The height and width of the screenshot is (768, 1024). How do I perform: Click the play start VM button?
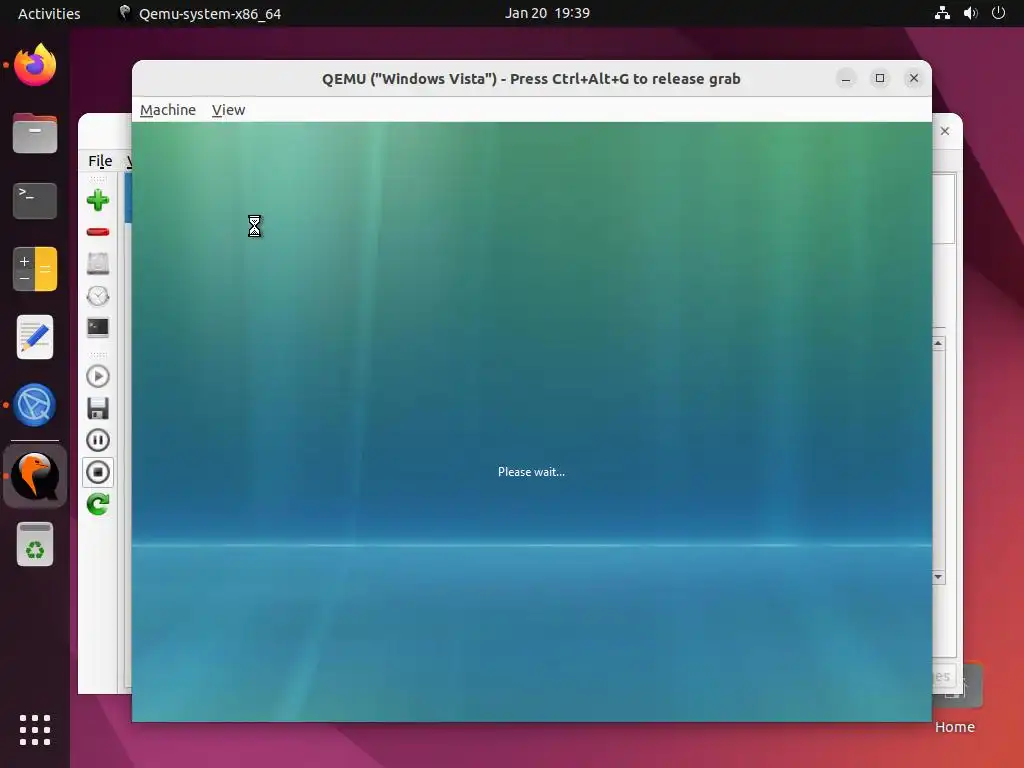tap(98, 376)
